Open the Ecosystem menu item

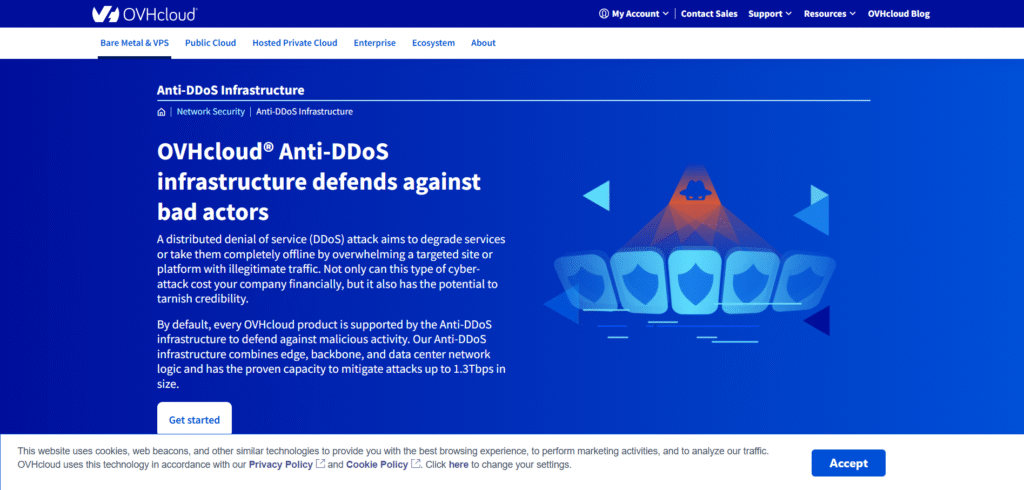433,43
